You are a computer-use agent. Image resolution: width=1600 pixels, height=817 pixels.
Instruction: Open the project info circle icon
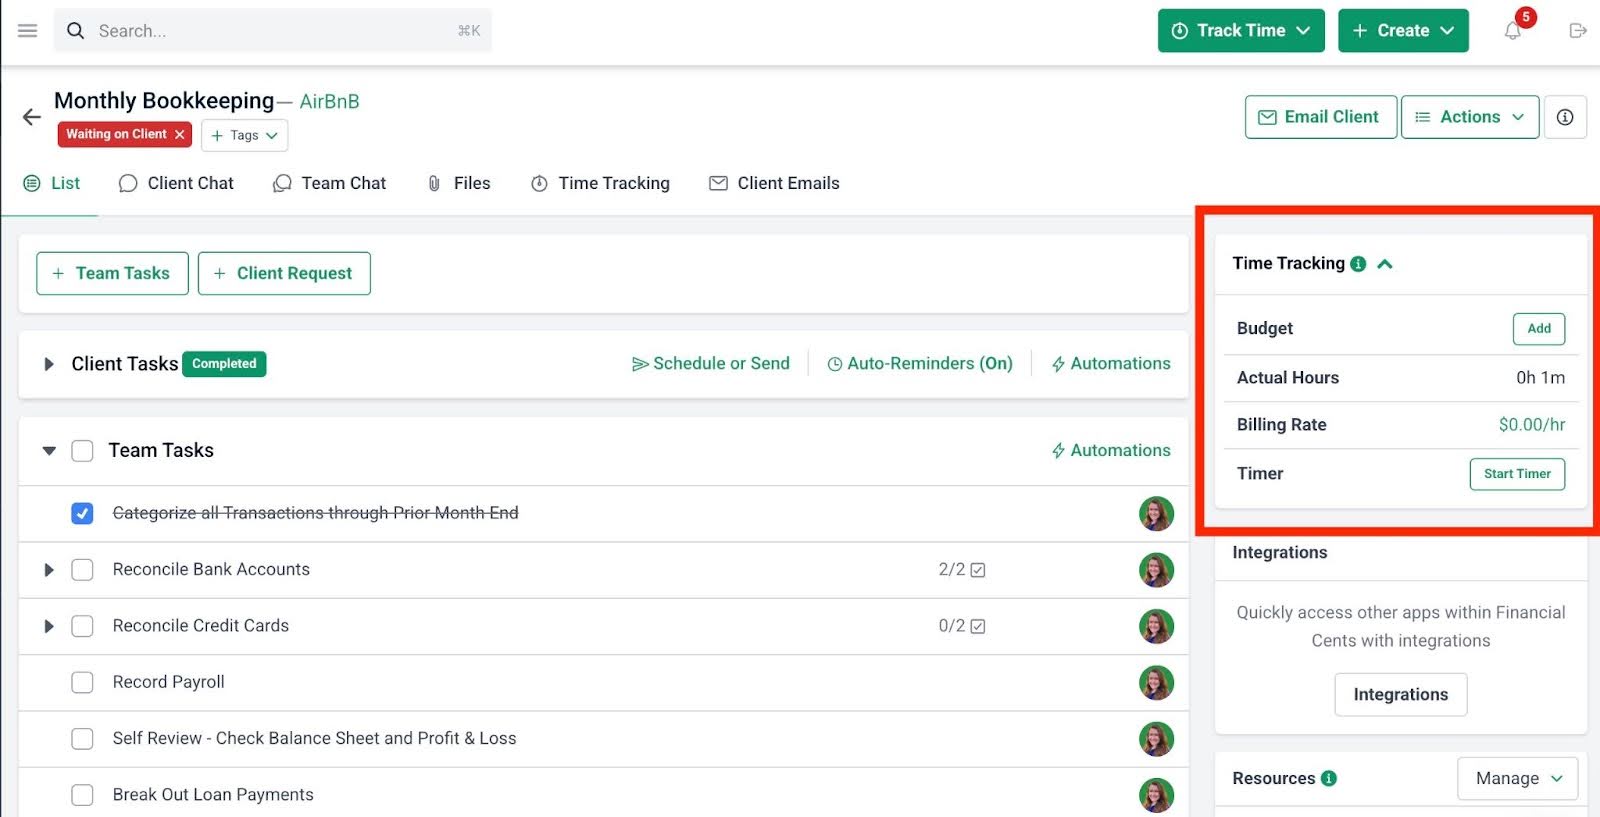(x=1565, y=117)
